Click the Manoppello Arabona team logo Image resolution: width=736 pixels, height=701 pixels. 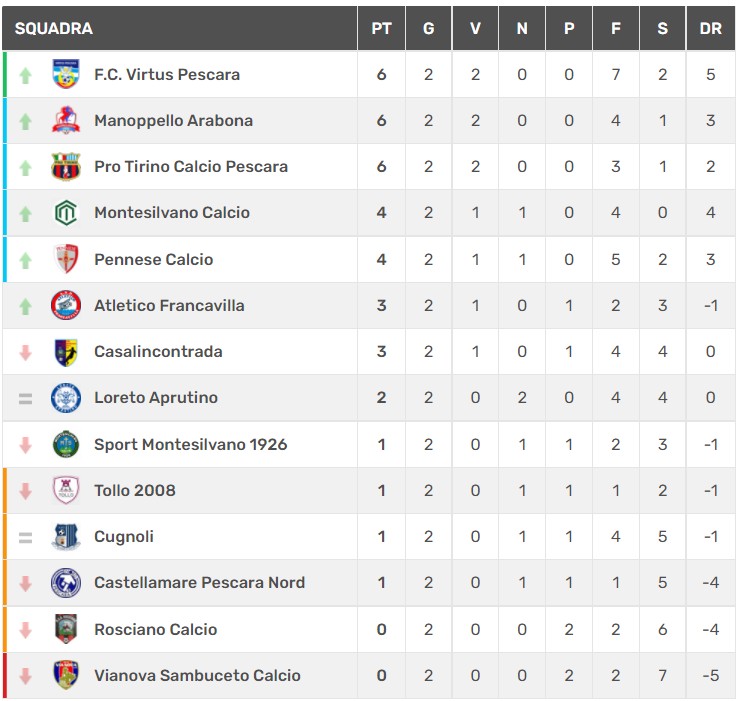[x=66, y=120]
